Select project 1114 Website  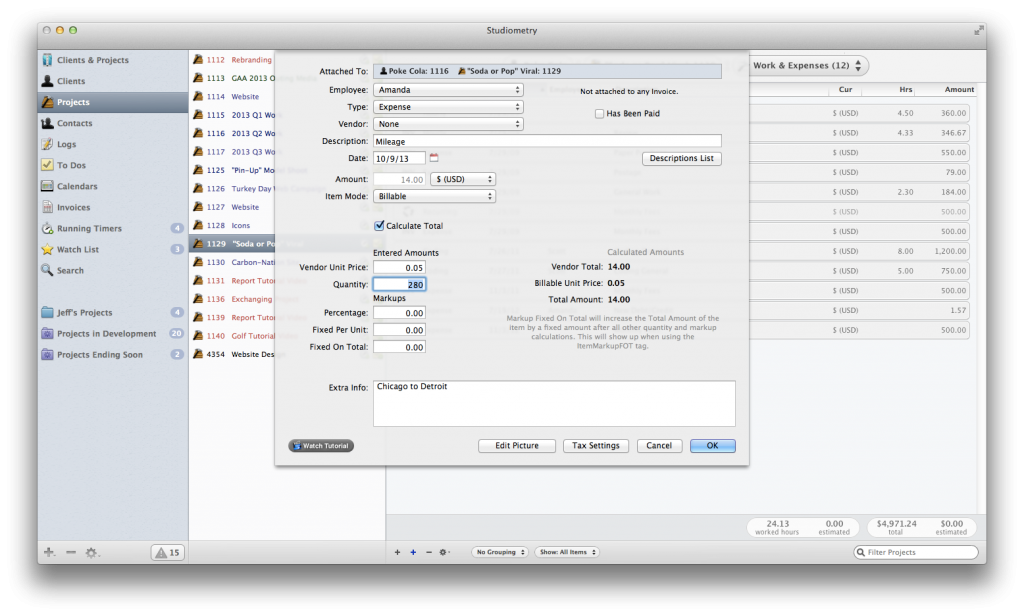tap(233, 96)
